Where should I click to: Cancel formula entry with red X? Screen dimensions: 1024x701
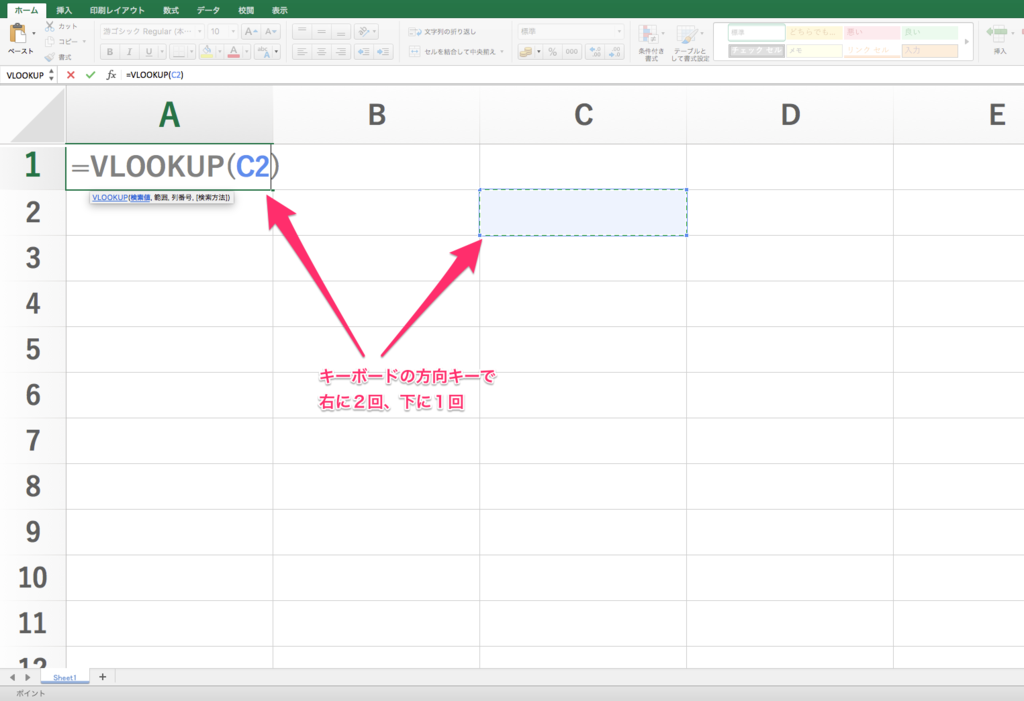point(71,75)
